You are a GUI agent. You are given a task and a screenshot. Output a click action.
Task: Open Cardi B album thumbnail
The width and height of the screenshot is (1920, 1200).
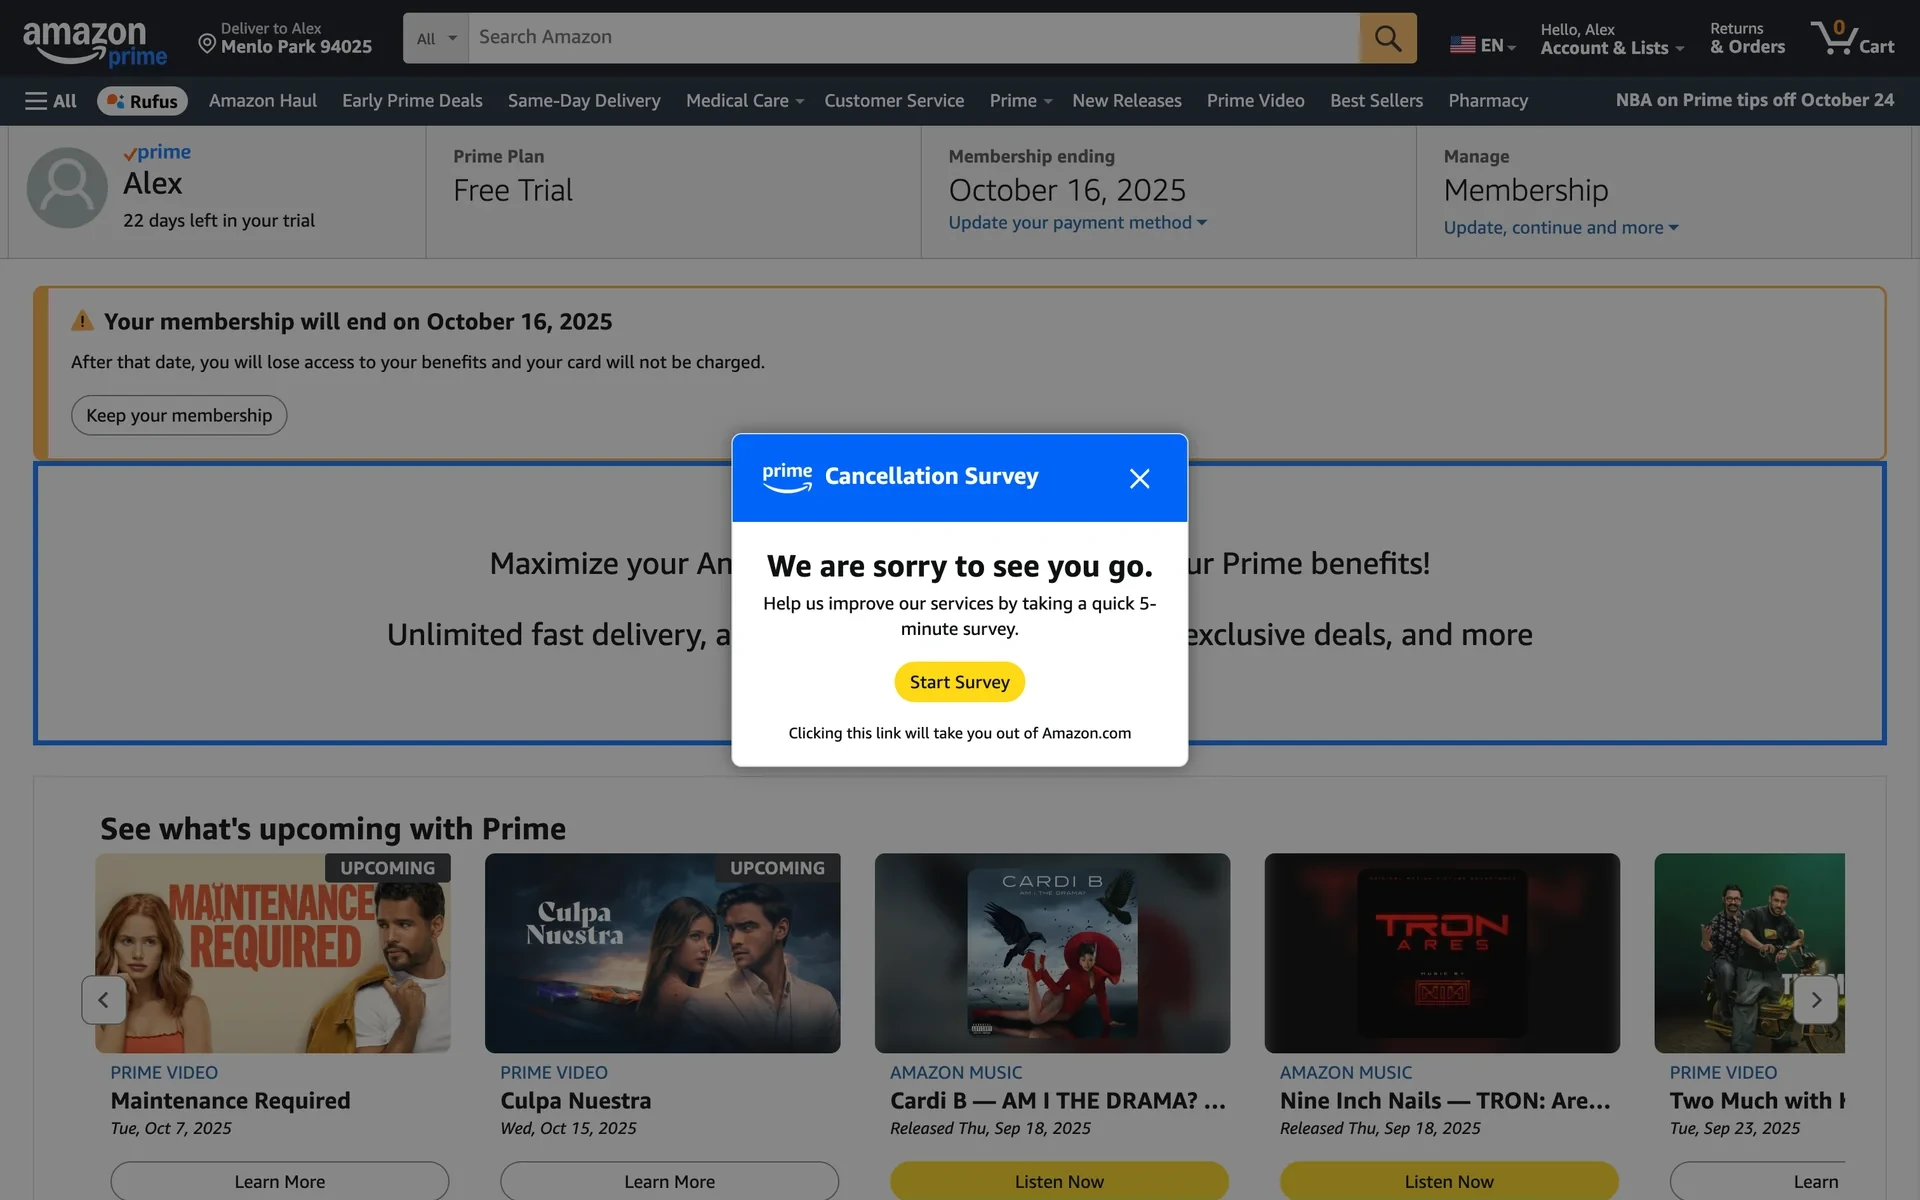coord(1052,953)
